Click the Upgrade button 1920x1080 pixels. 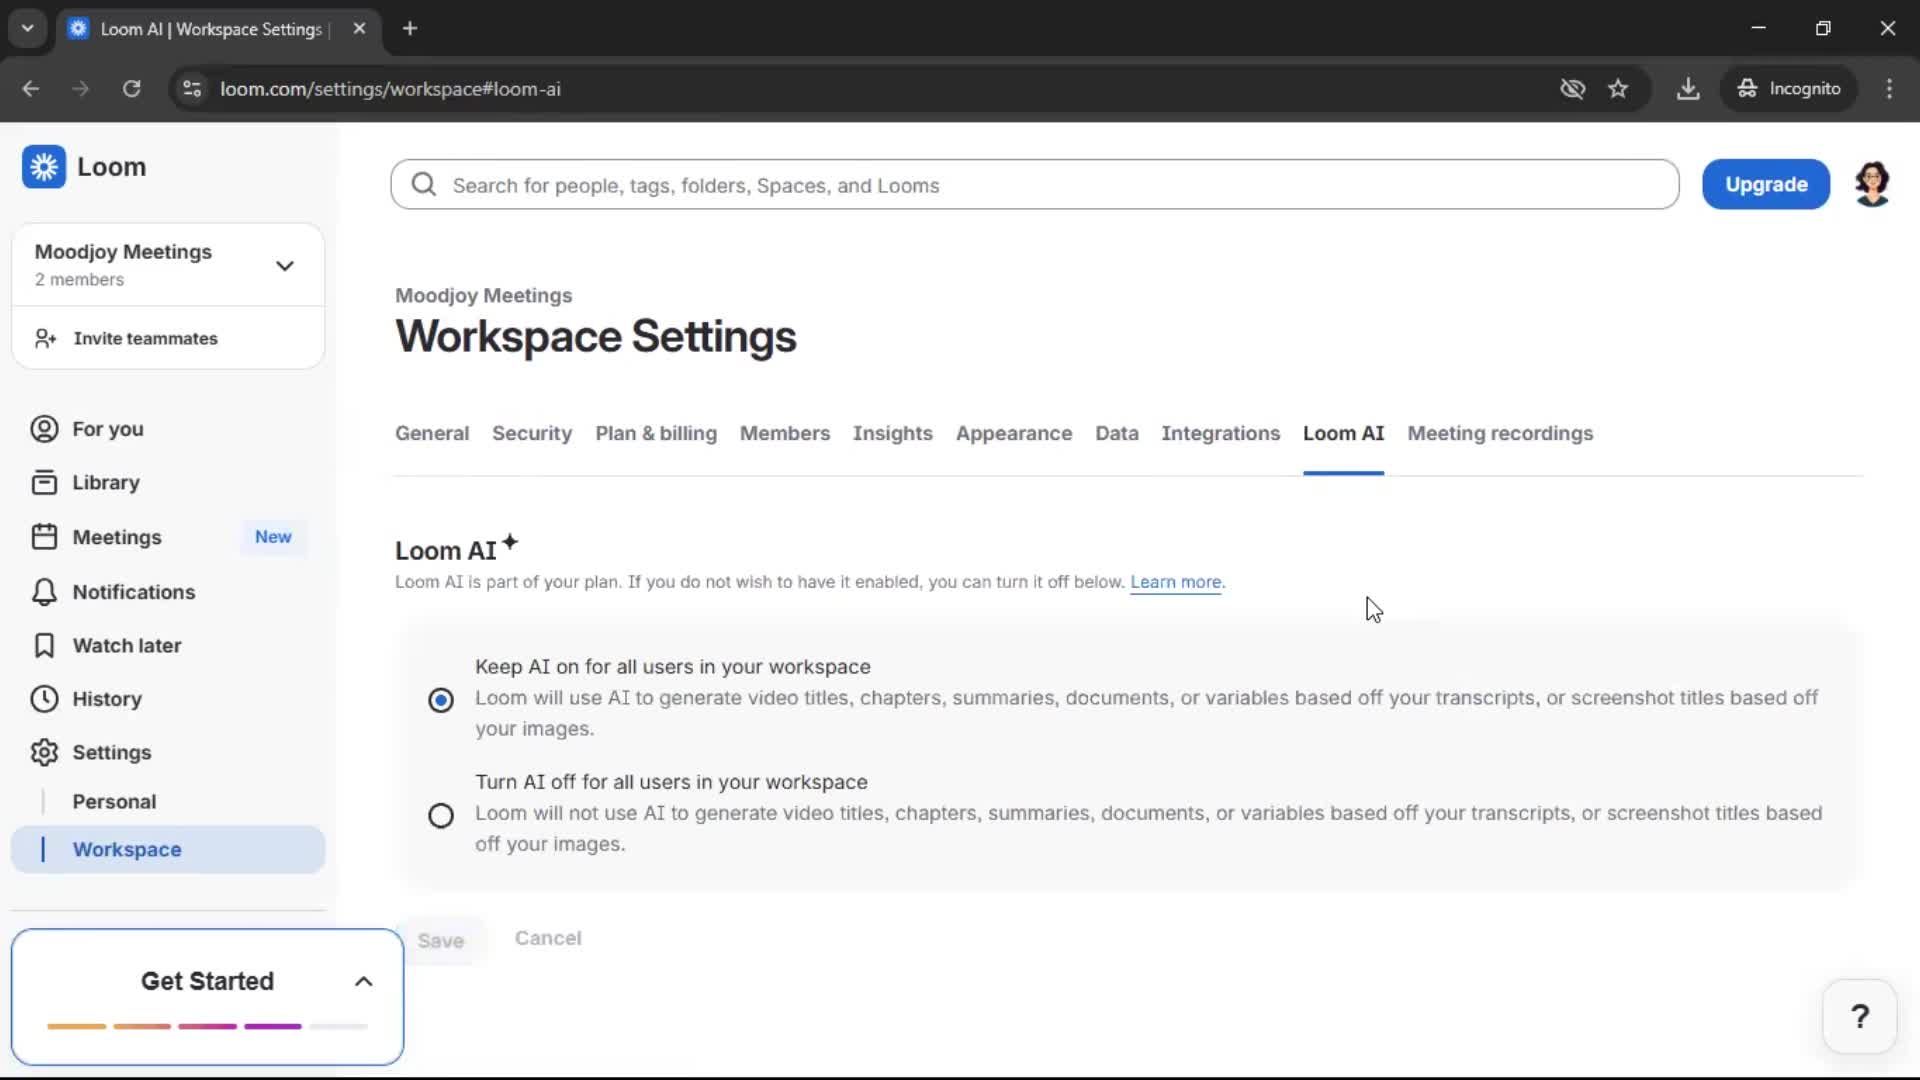(x=1766, y=185)
